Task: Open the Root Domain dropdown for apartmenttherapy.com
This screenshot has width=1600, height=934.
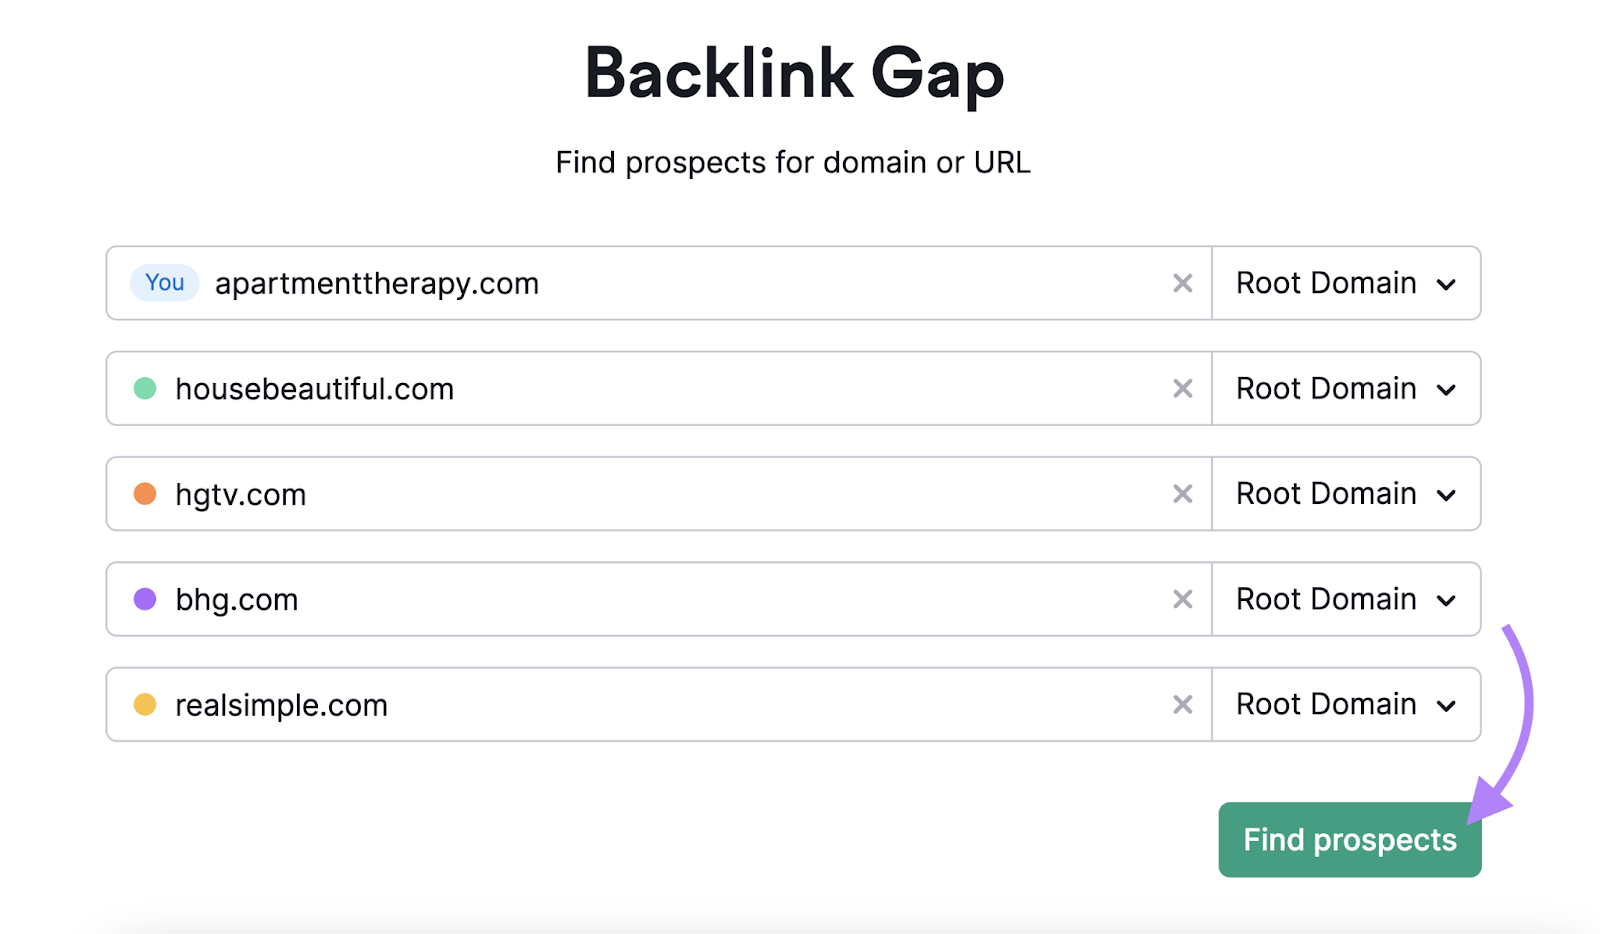Action: pyautogui.click(x=1346, y=283)
